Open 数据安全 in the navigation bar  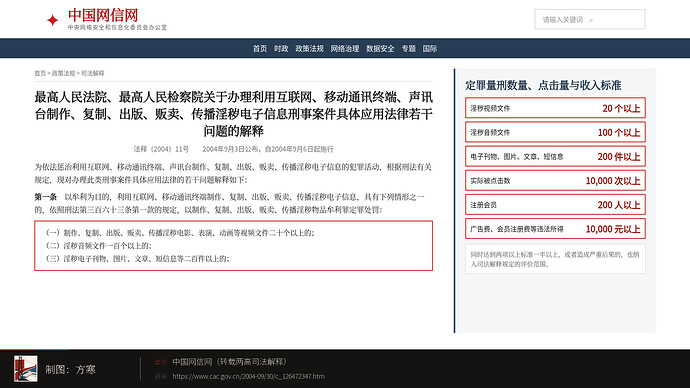(x=380, y=48)
